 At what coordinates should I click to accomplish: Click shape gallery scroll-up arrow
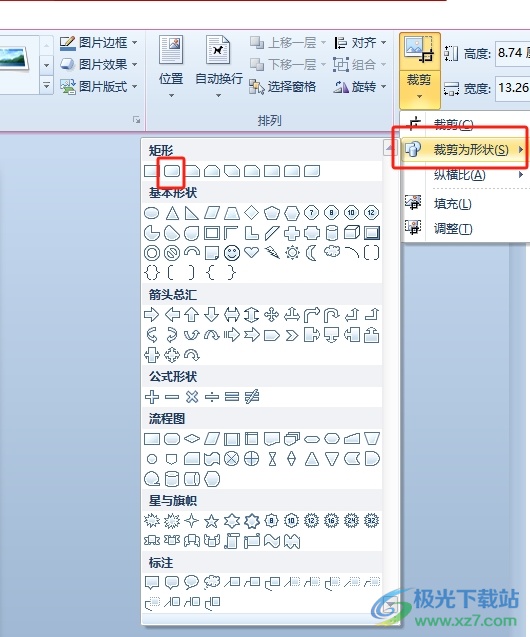coord(389,147)
